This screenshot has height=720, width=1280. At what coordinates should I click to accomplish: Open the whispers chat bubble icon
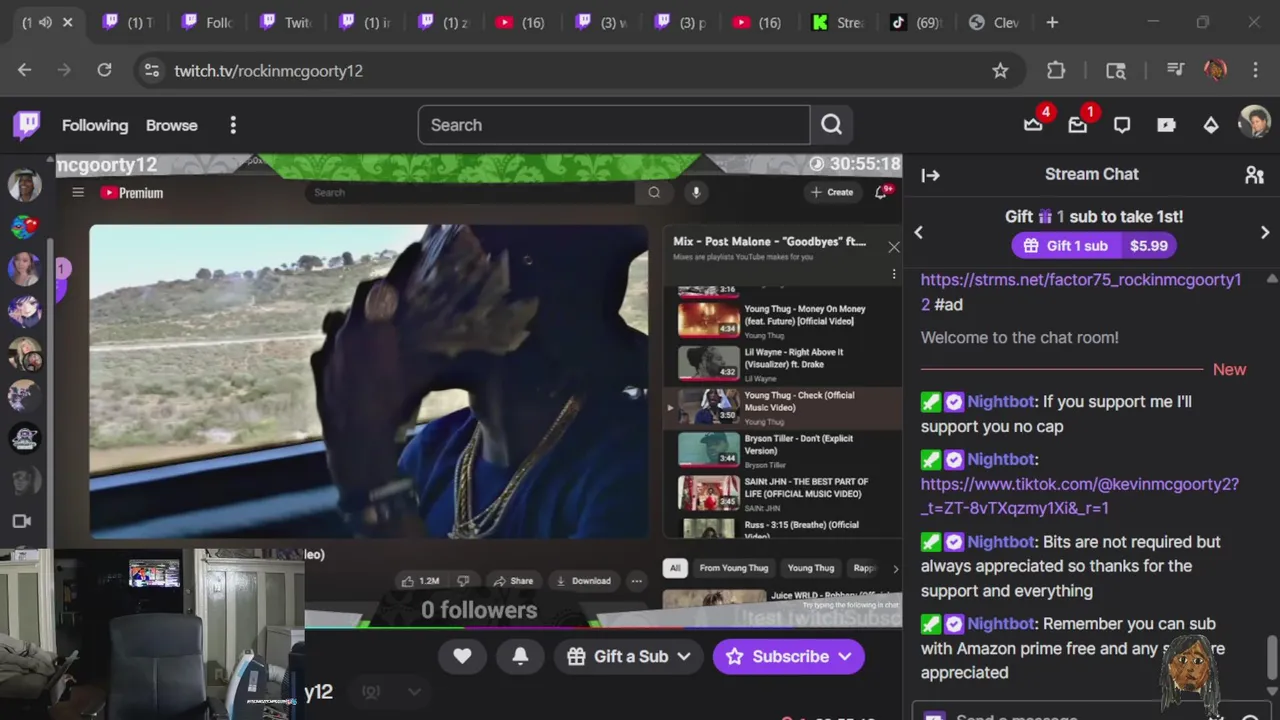pyautogui.click(x=1122, y=125)
